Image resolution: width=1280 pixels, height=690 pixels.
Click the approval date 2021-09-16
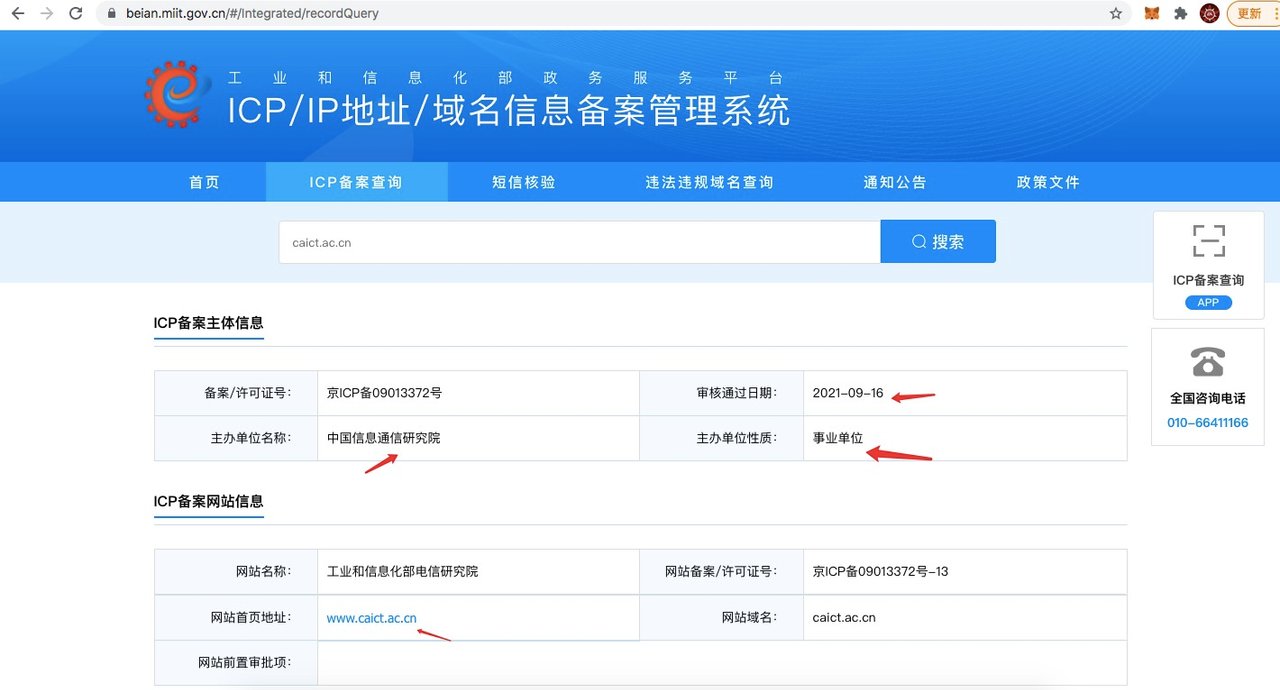pyautogui.click(x=848, y=393)
